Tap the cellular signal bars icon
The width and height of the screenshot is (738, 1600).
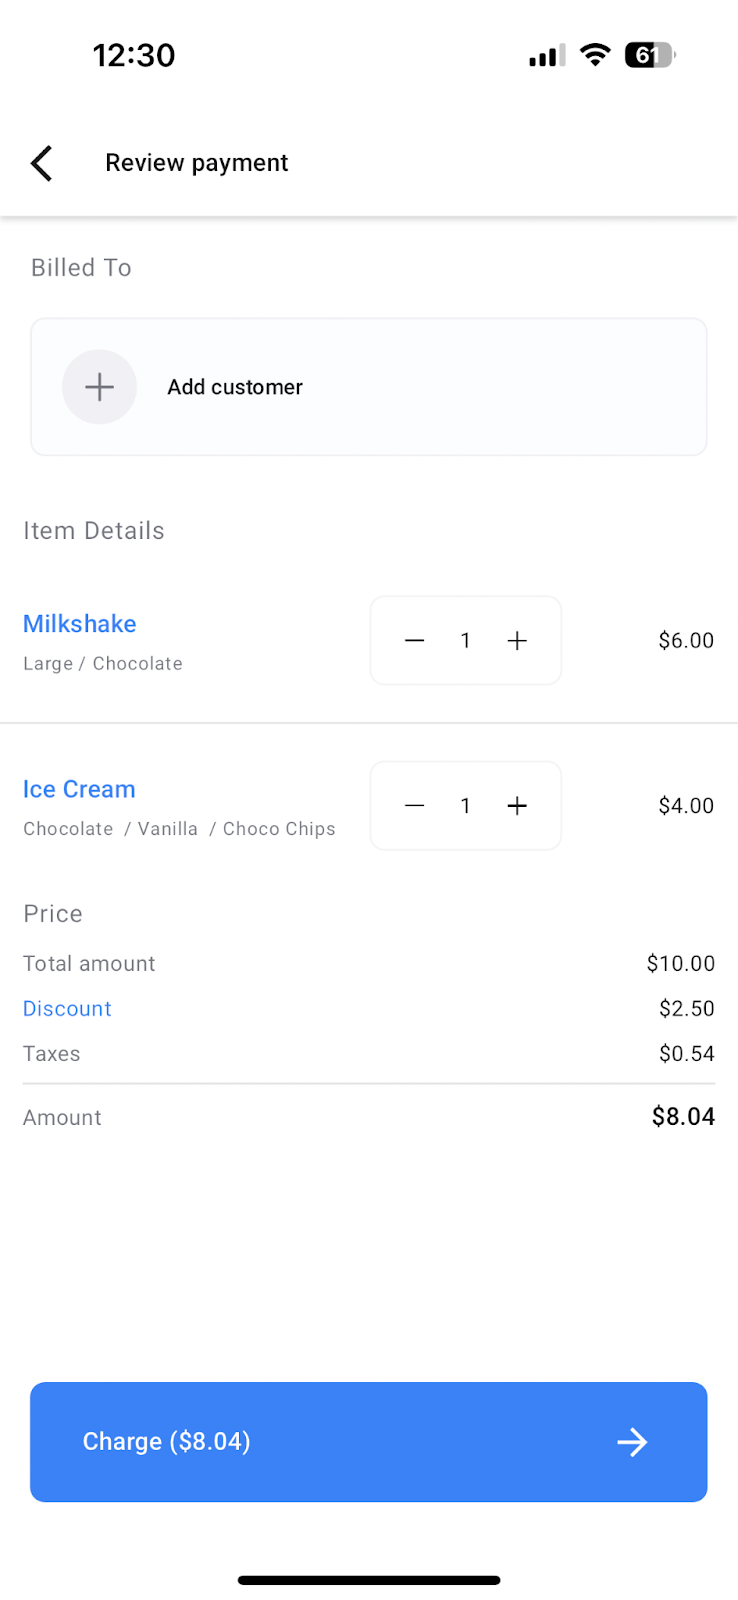pyautogui.click(x=547, y=56)
